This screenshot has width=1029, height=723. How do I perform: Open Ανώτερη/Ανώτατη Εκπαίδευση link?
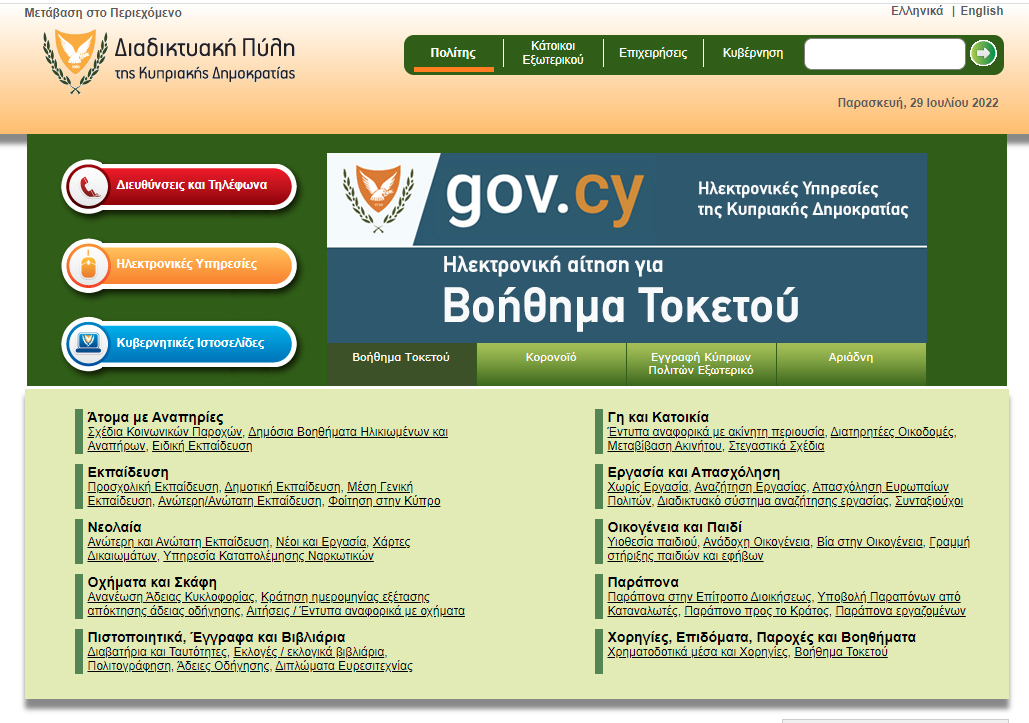(240, 501)
